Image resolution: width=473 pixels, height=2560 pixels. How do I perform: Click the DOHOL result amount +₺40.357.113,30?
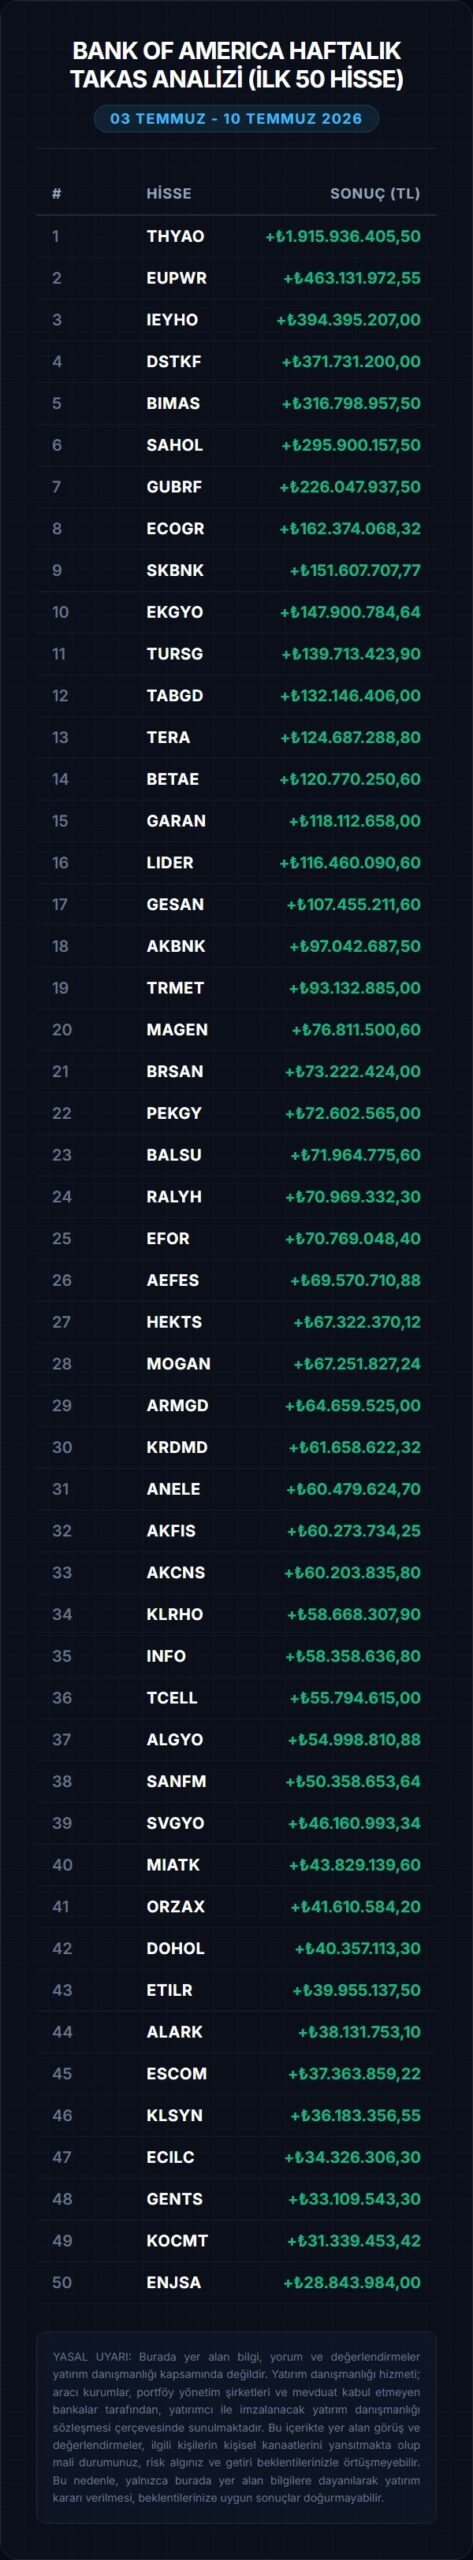tap(357, 1948)
